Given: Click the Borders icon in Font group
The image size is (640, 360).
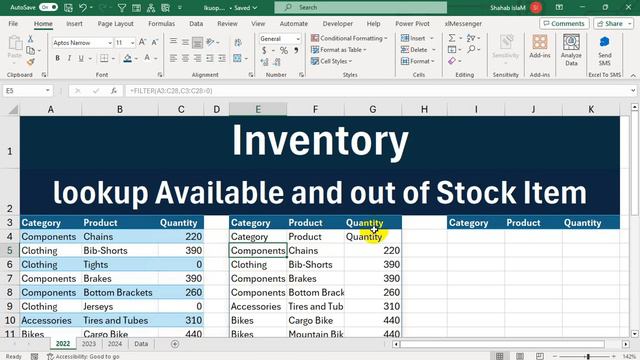Looking at the screenshot, I should (104, 58).
